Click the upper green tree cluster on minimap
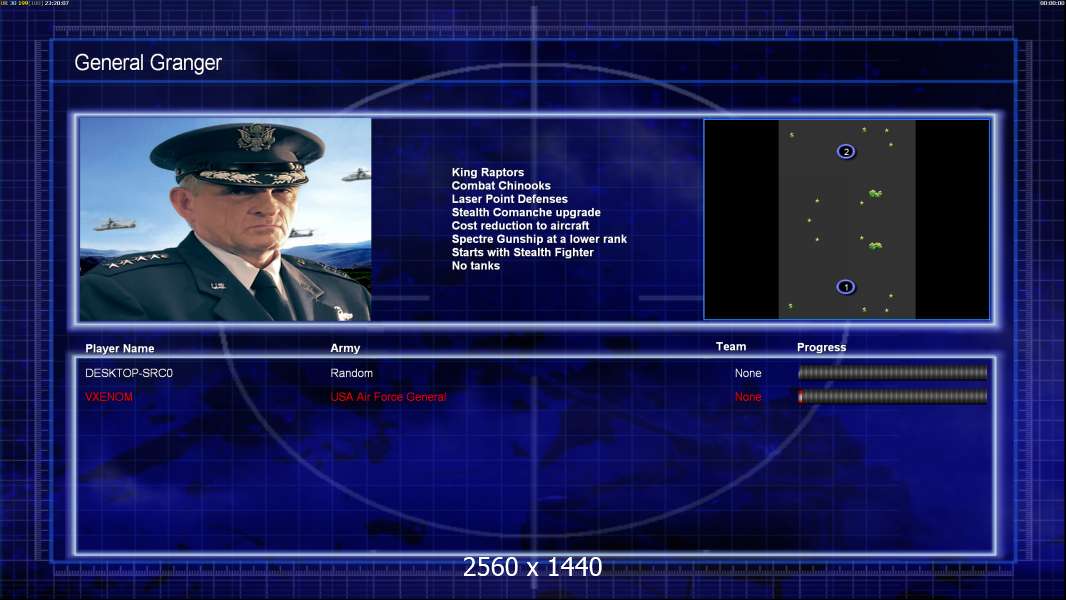 tap(875, 194)
